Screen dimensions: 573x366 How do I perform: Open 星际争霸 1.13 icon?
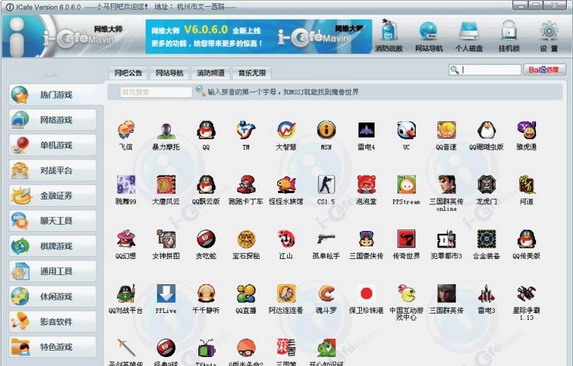(x=526, y=293)
